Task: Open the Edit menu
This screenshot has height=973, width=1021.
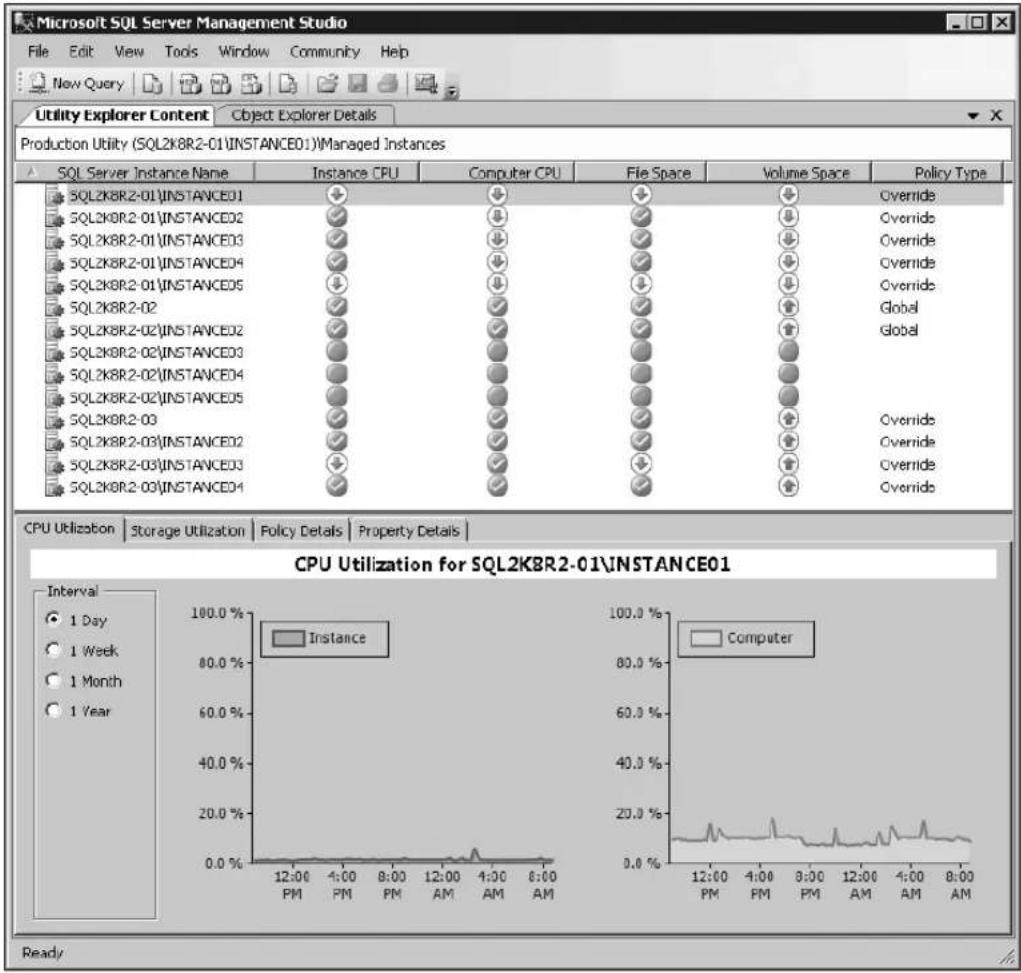Action: click(81, 51)
